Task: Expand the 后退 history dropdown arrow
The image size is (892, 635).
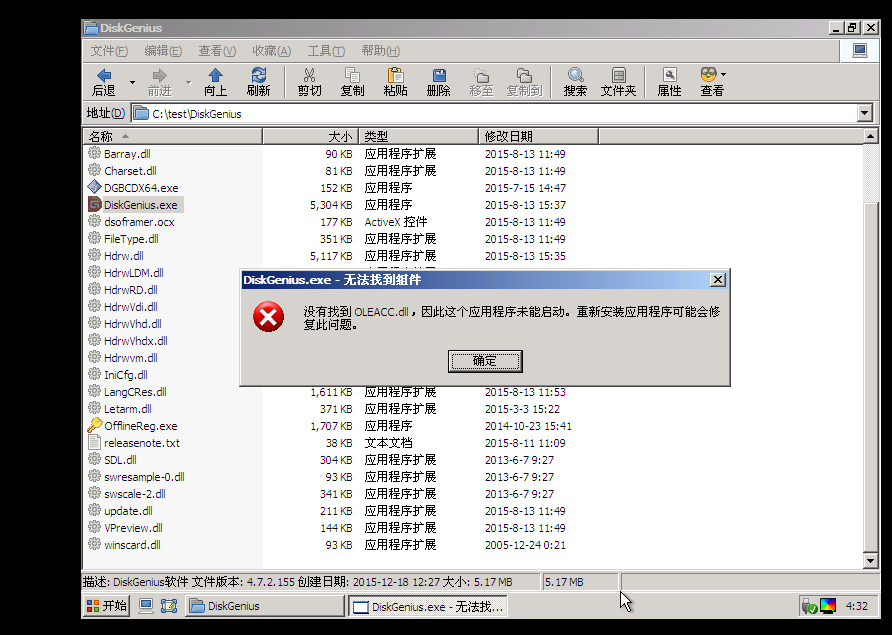Action: [x=133, y=83]
